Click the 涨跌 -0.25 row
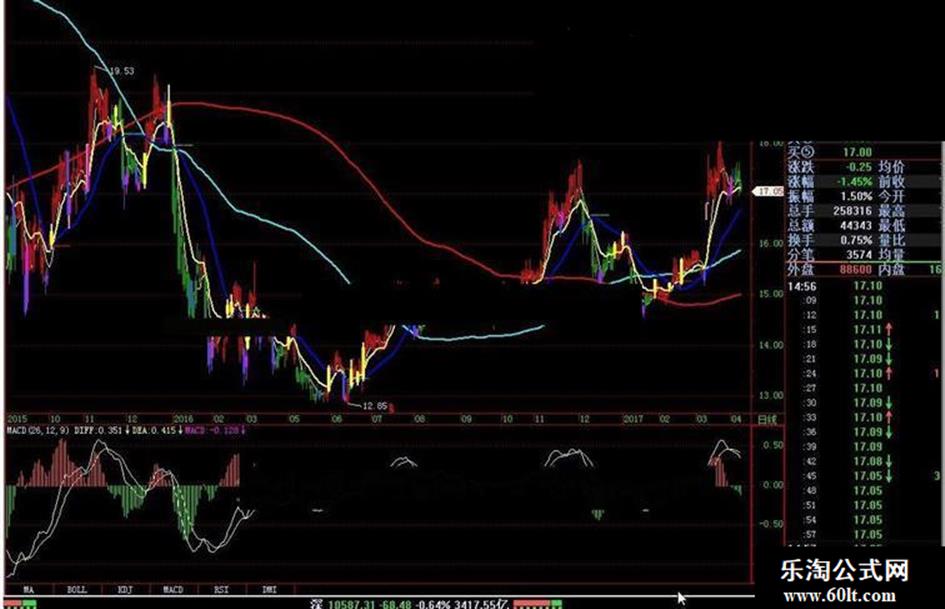The image size is (945, 609). pyautogui.click(x=830, y=167)
